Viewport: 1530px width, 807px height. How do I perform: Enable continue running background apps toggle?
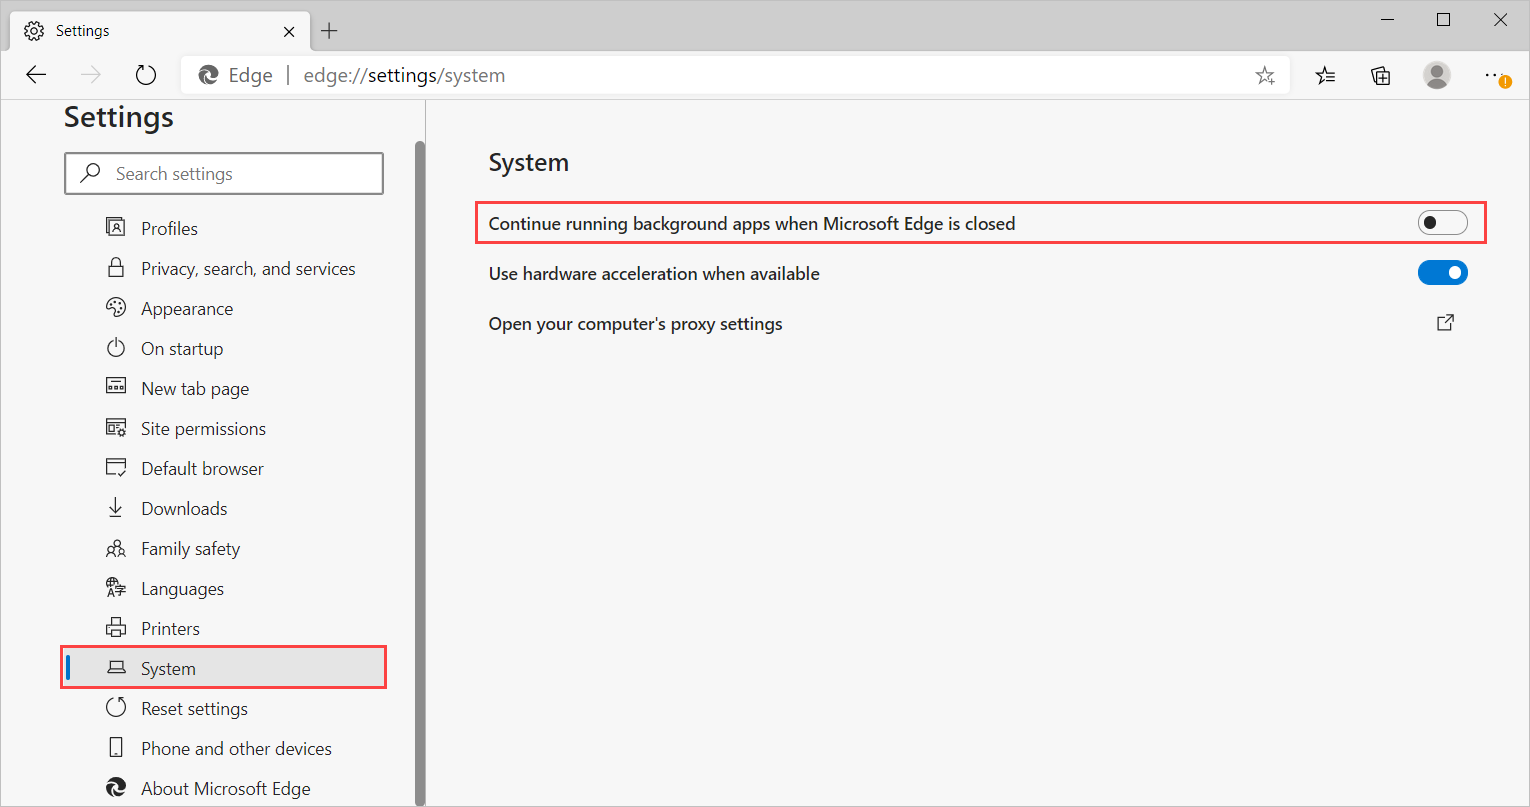1442,223
